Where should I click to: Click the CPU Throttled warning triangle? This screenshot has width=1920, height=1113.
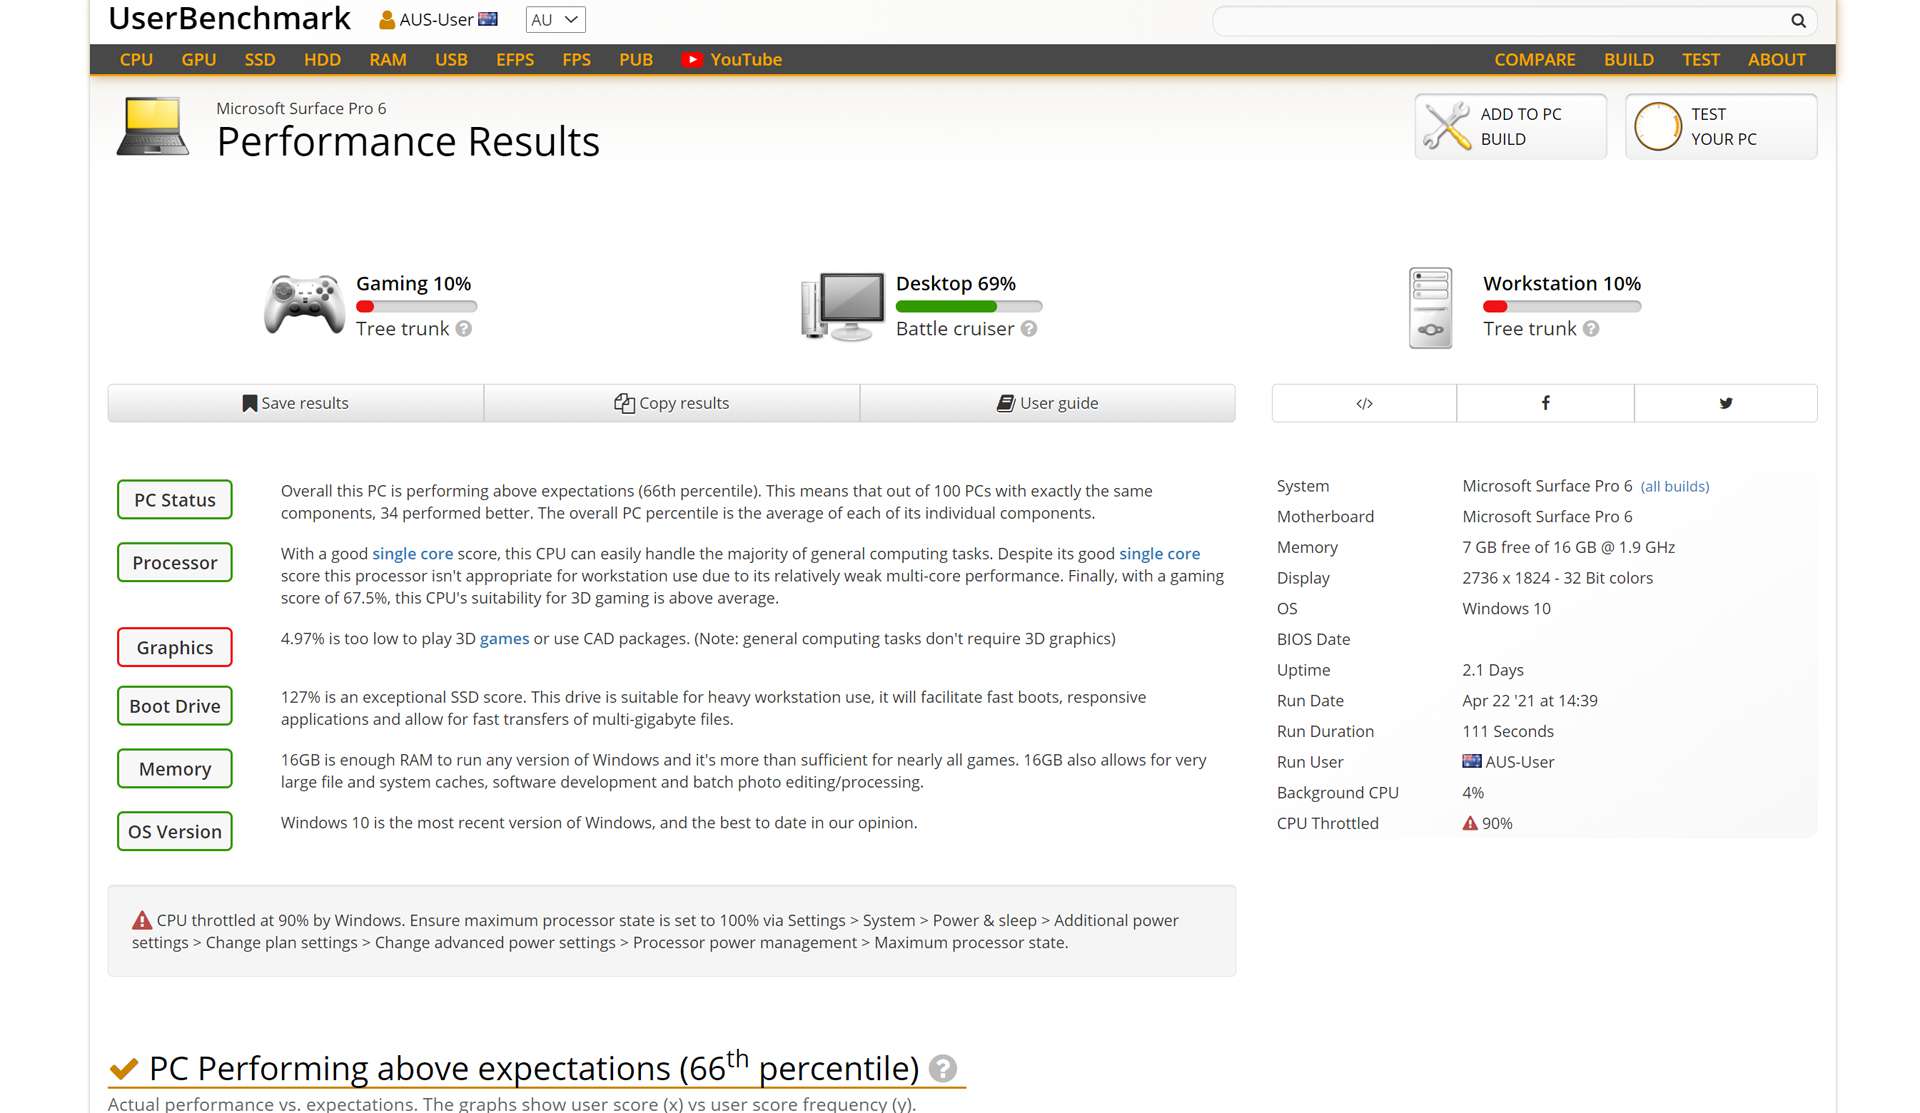(x=1470, y=823)
